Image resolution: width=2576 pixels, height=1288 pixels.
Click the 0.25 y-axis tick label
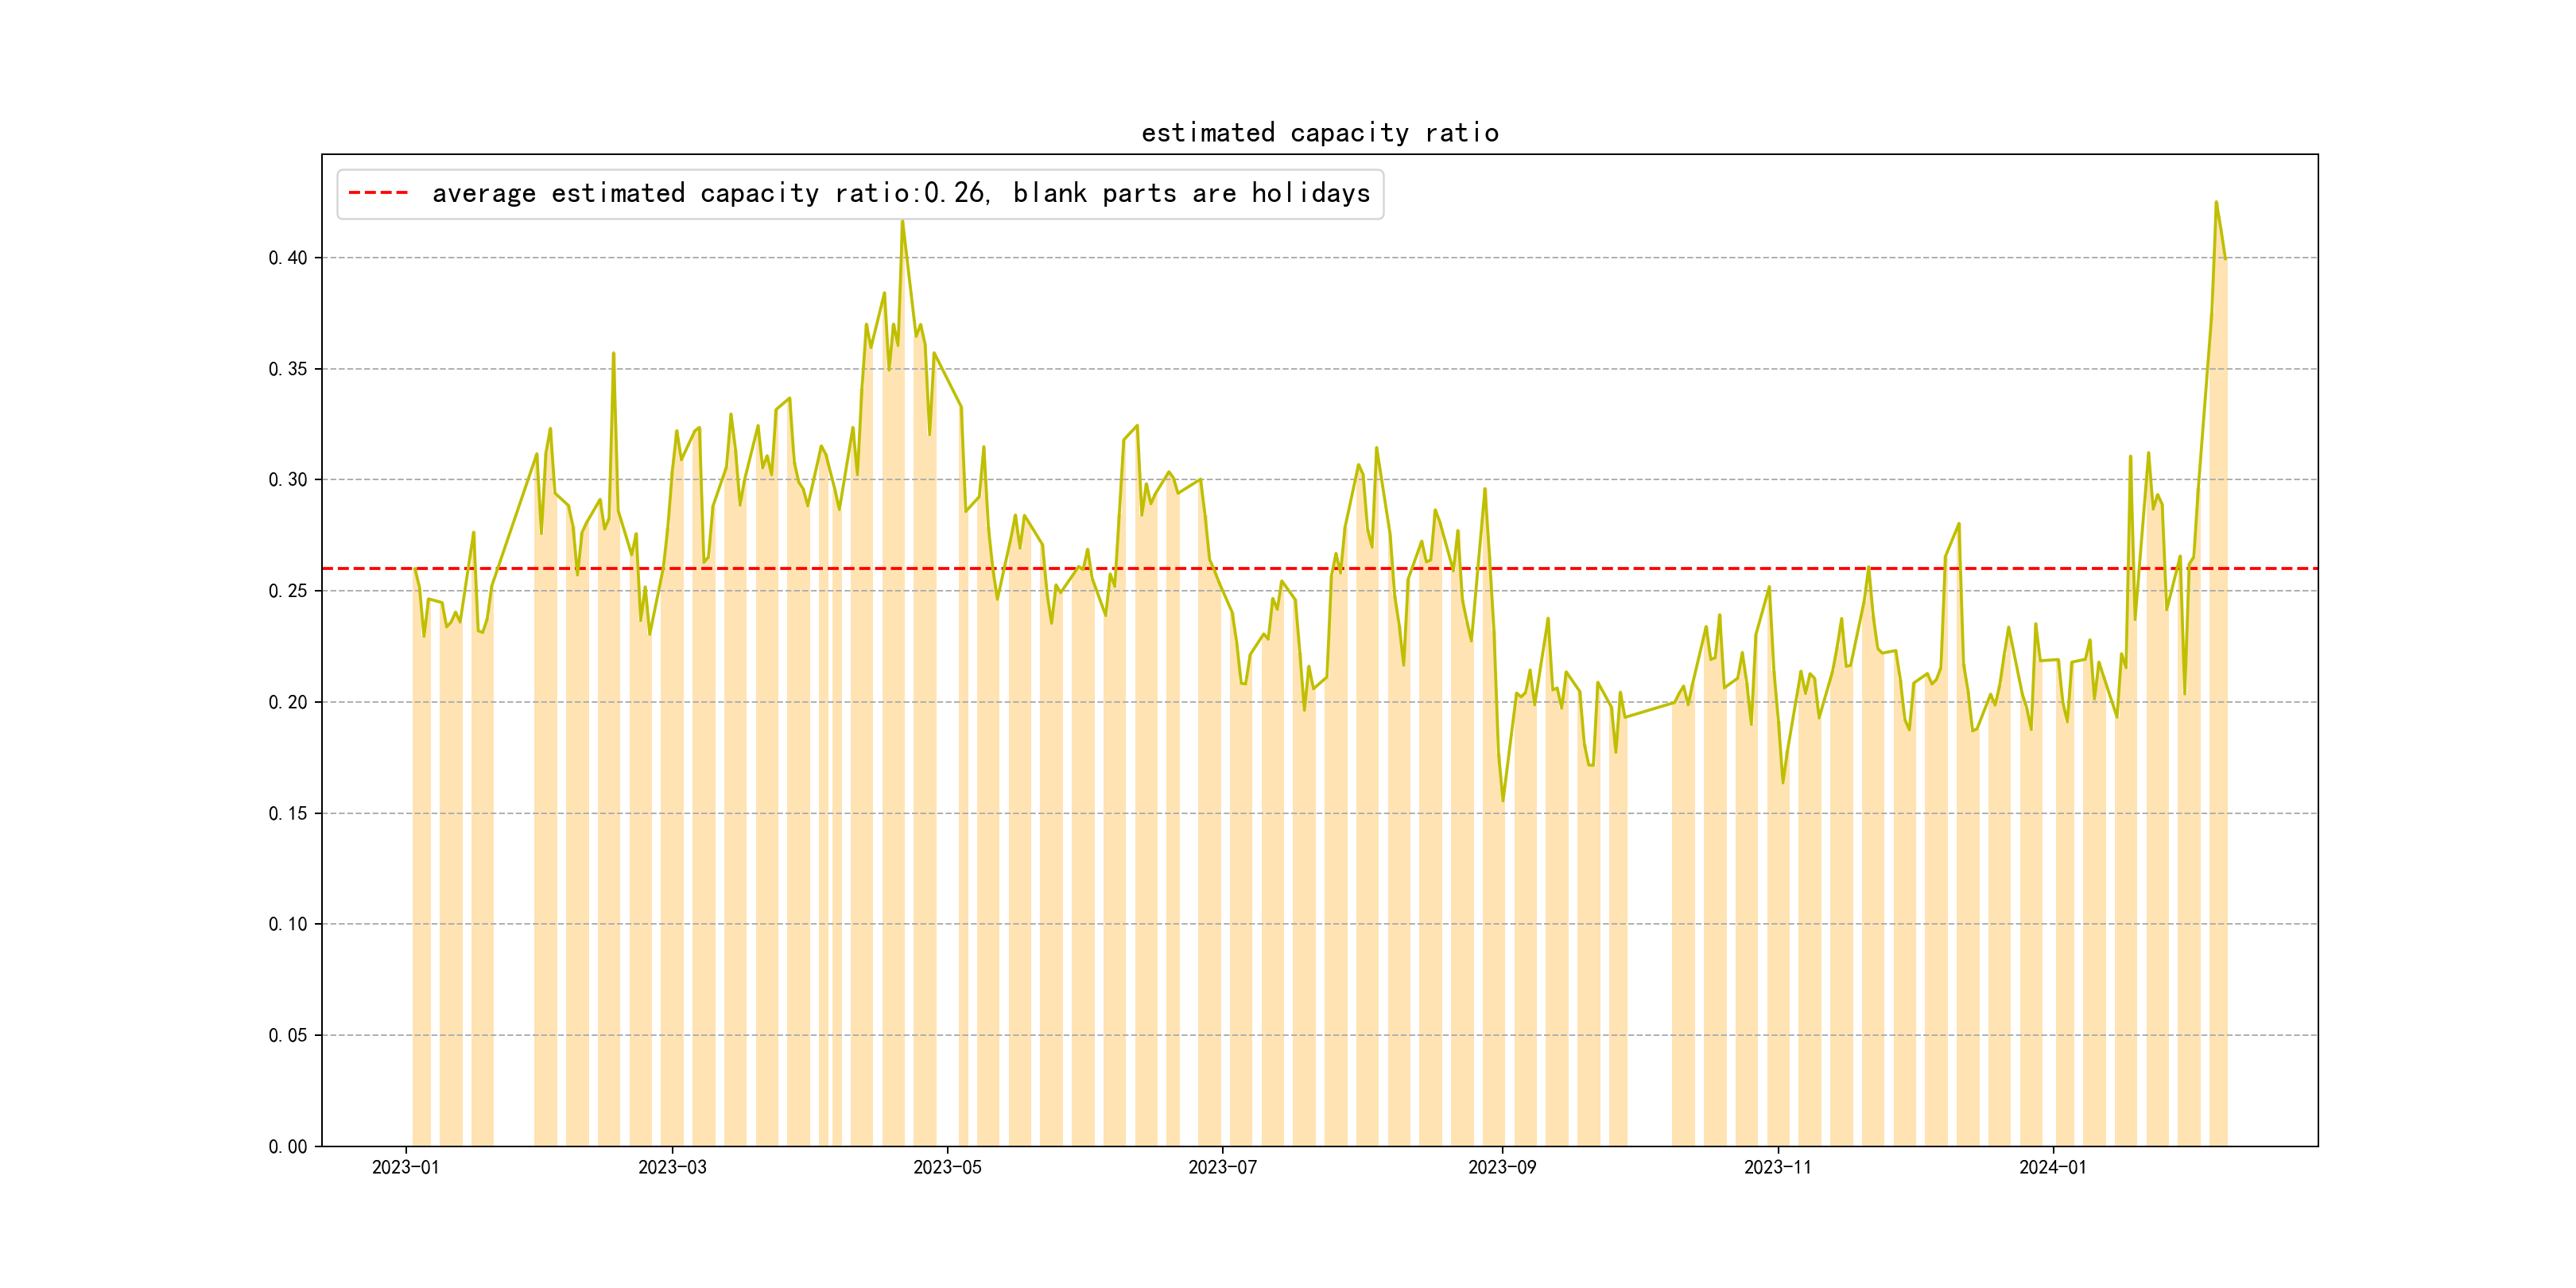coord(287,591)
